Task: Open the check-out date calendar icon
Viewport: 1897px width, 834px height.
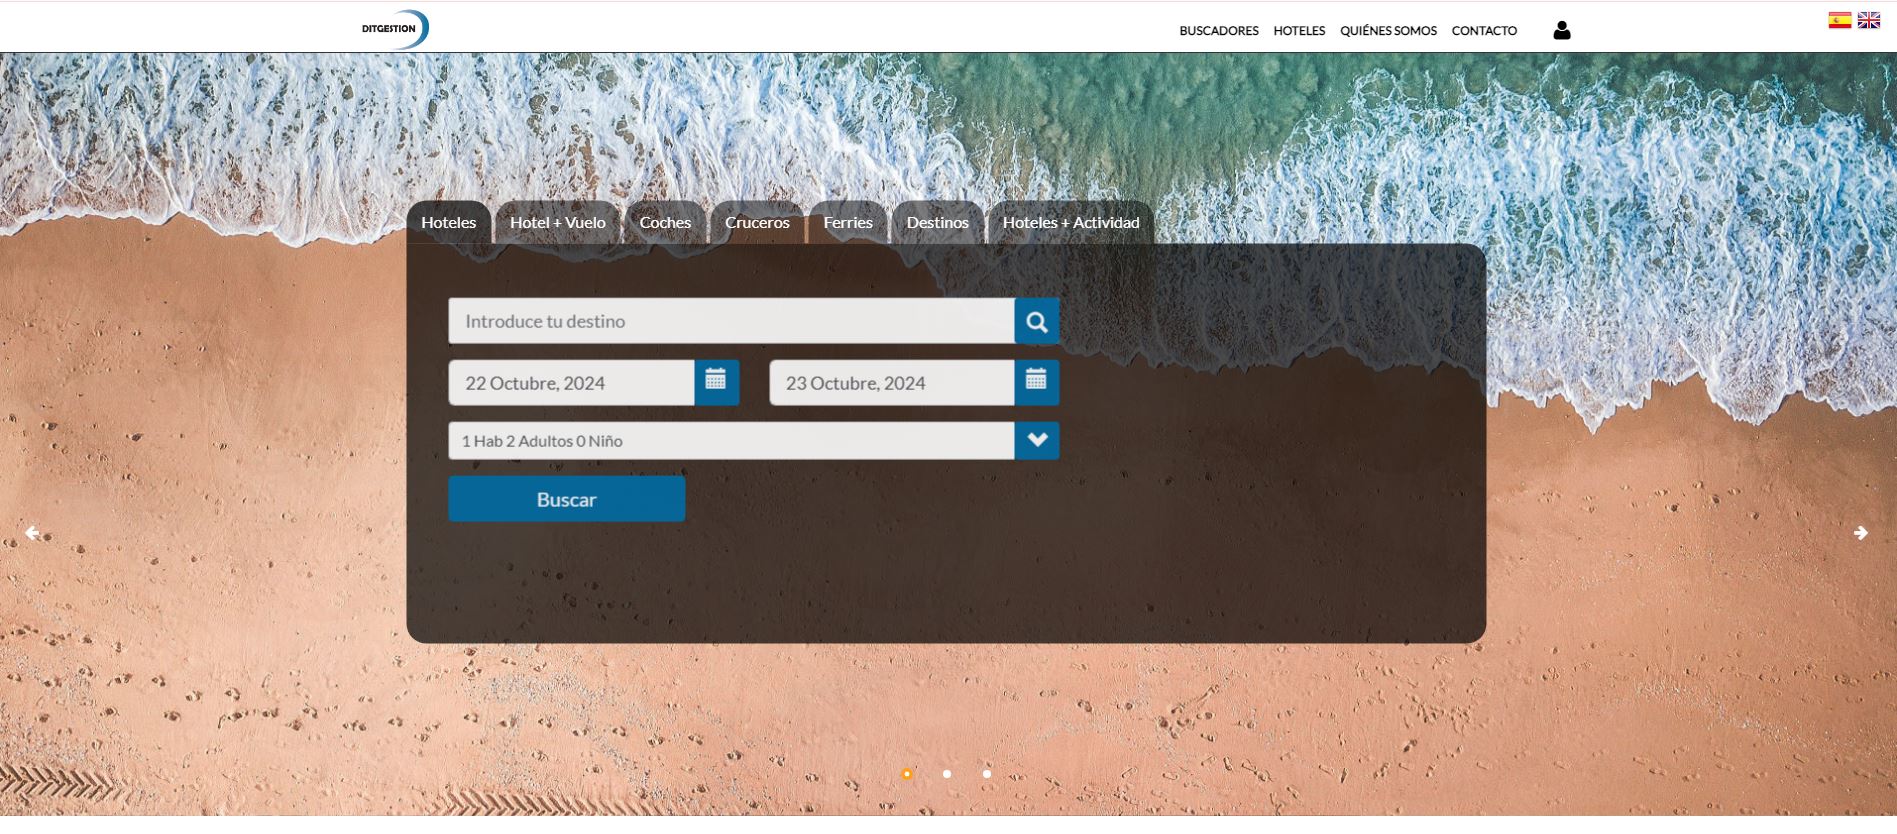Action: pyautogui.click(x=1036, y=383)
